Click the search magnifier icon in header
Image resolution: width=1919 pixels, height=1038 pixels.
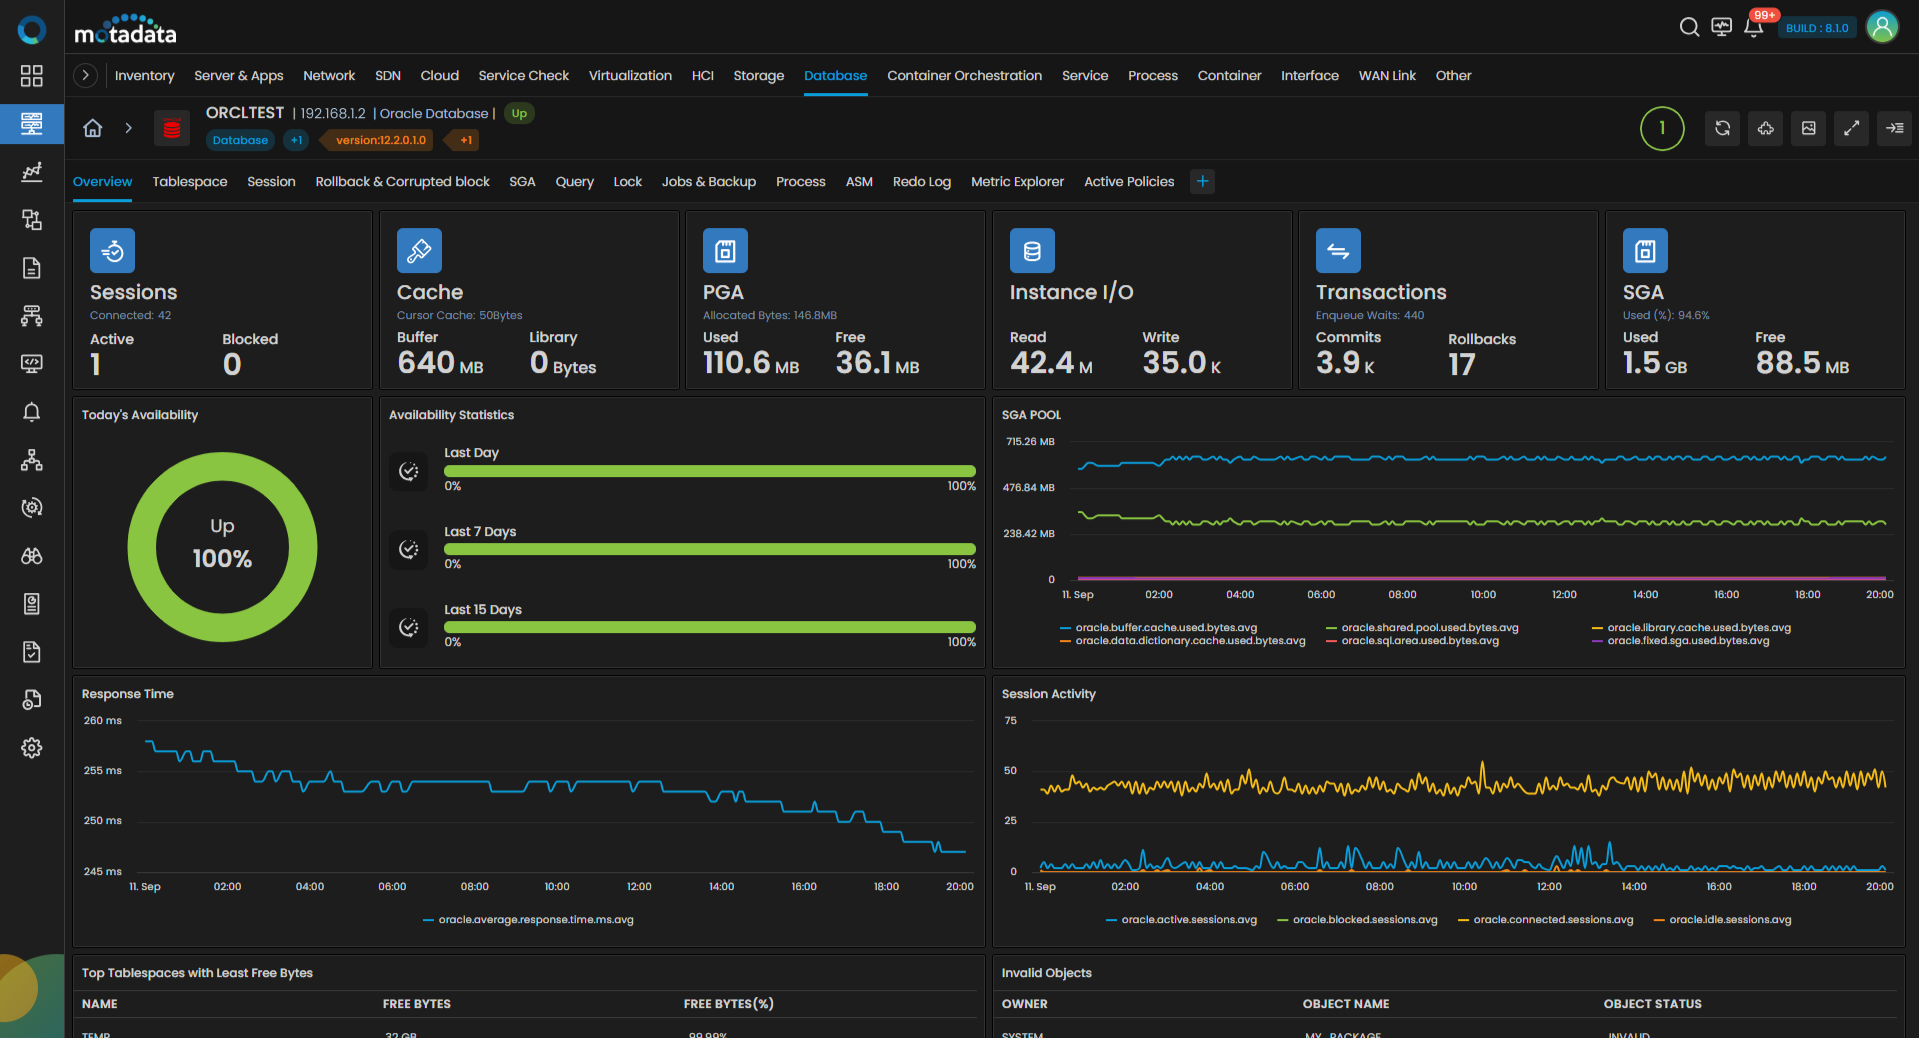[1689, 27]
